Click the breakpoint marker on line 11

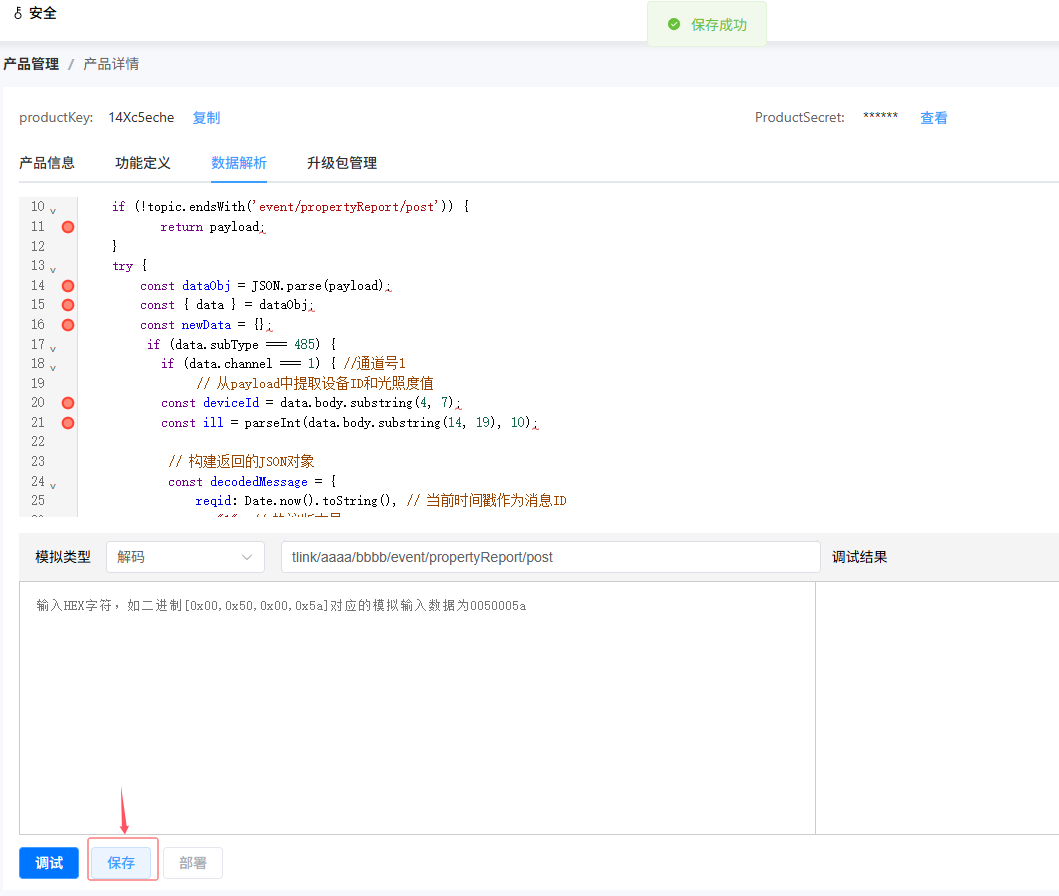click(x=68, y=227)
